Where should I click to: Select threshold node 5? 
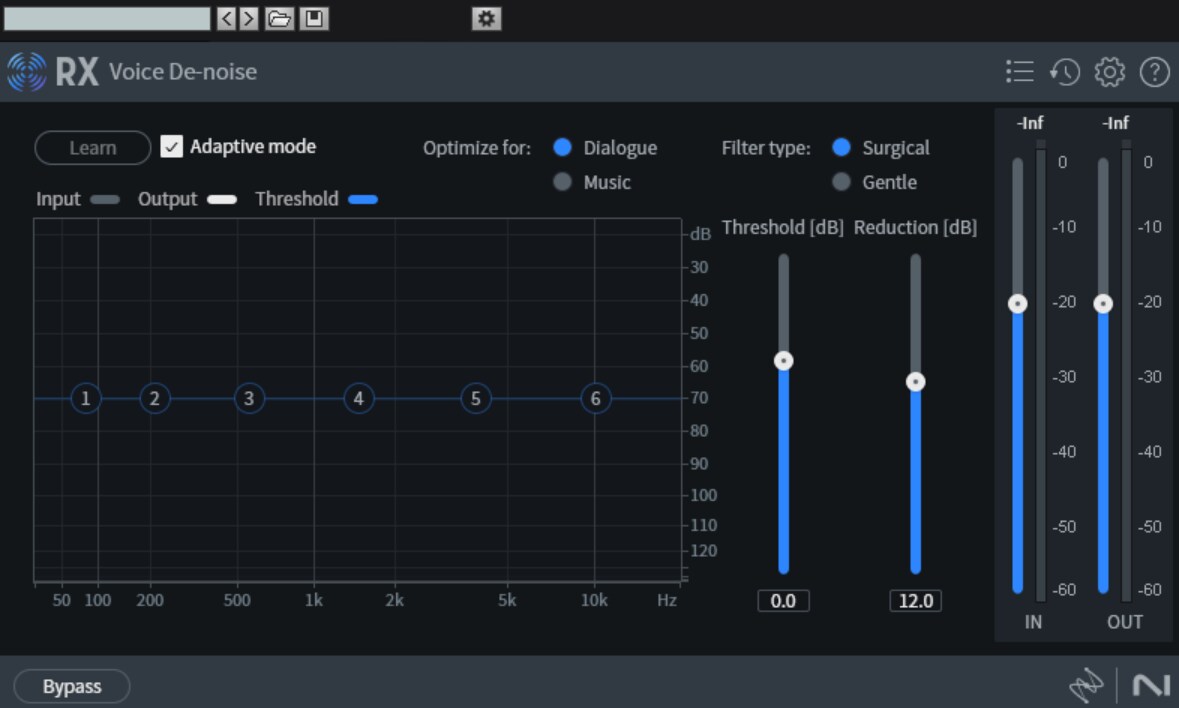point(476,398)
